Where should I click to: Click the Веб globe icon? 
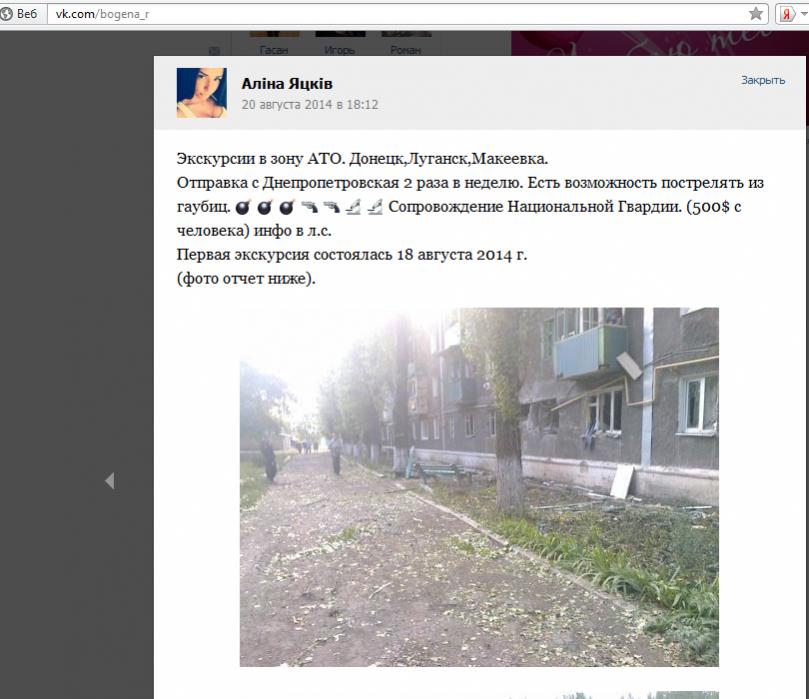click(x=6, y=14)
